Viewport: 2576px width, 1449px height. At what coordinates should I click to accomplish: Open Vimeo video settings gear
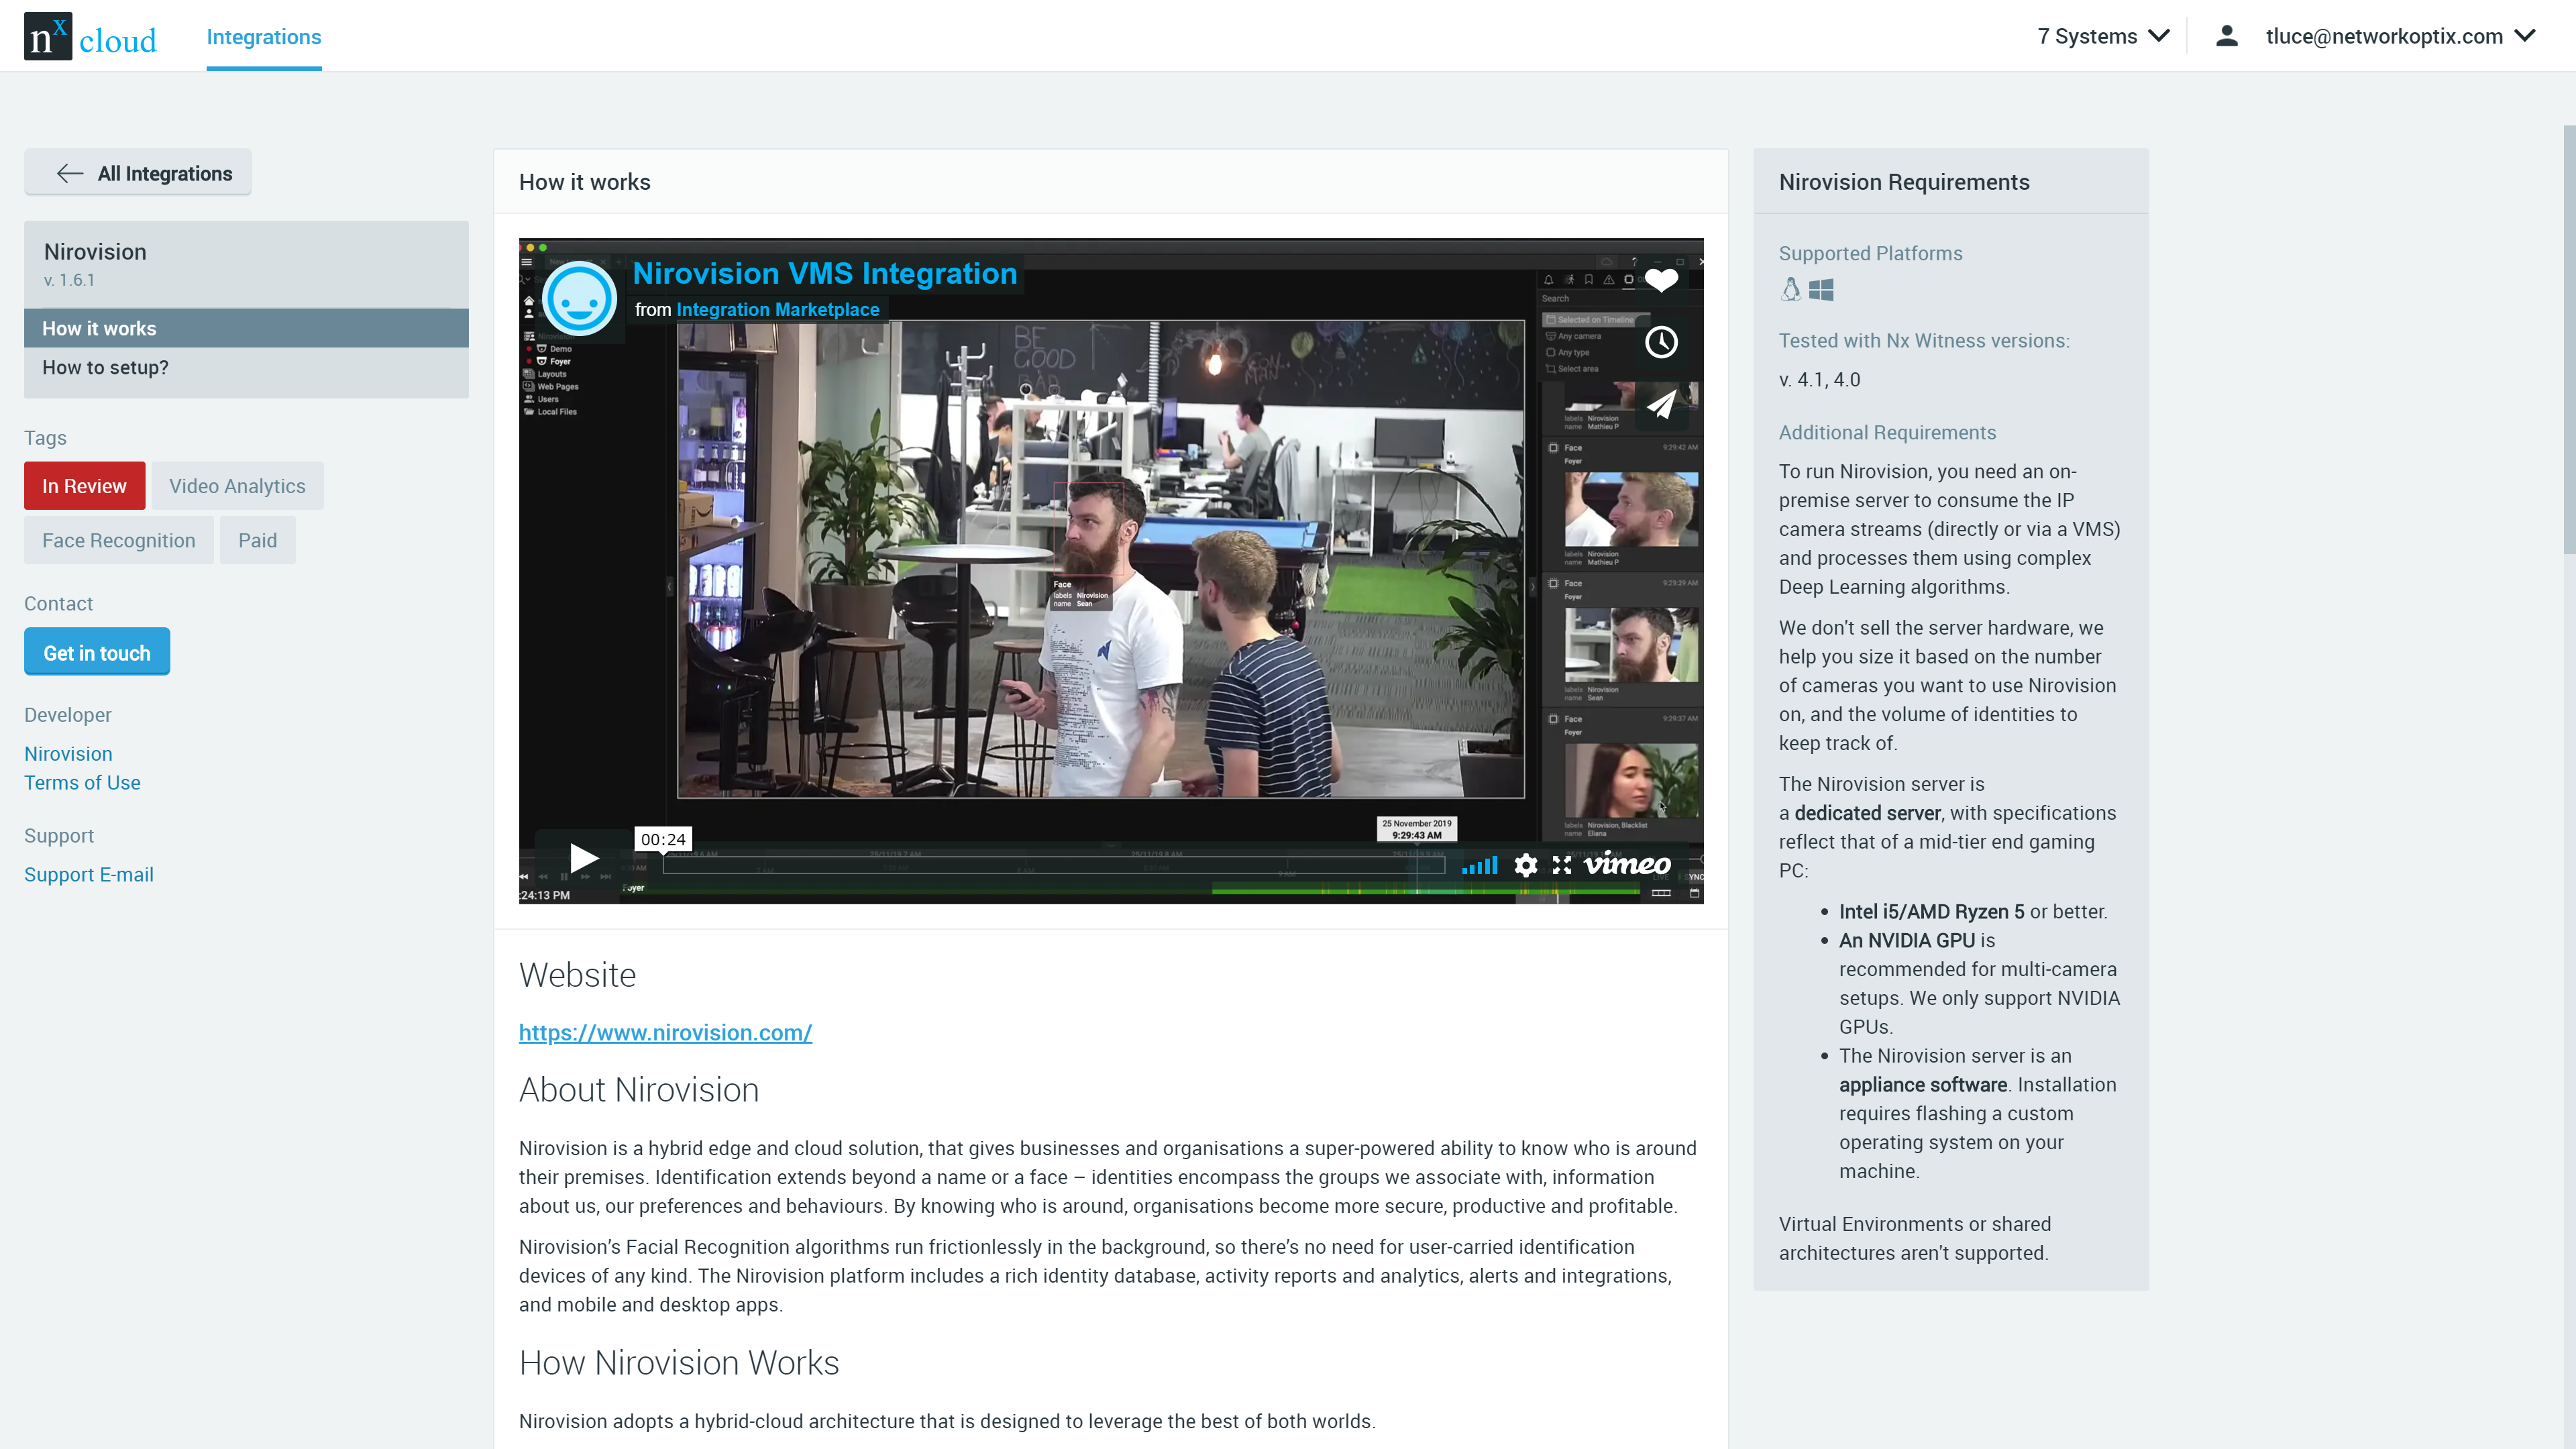tap(1525, 865)
